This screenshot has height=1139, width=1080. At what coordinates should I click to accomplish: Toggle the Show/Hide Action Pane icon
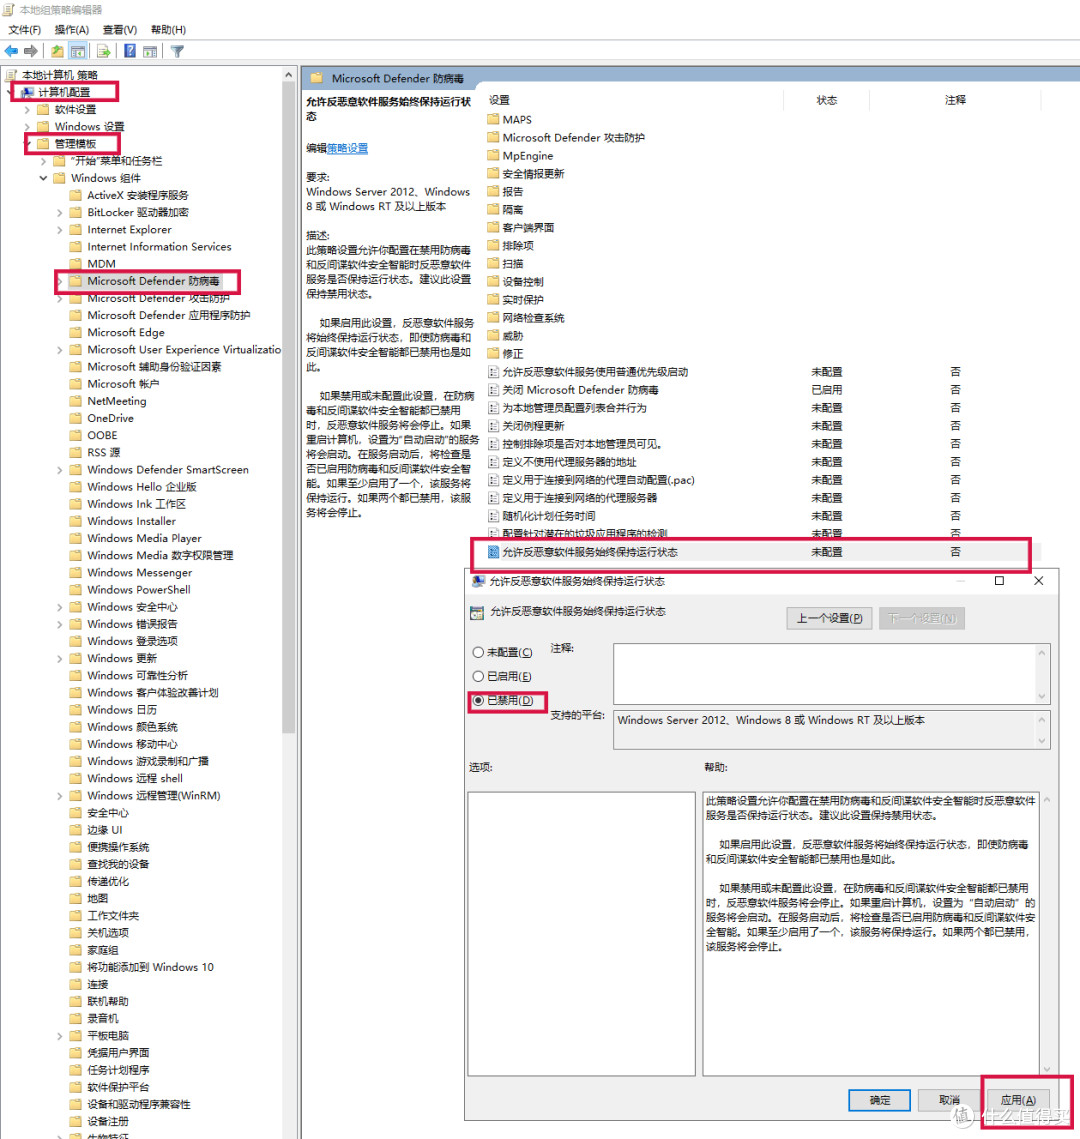tap(150, 51)
